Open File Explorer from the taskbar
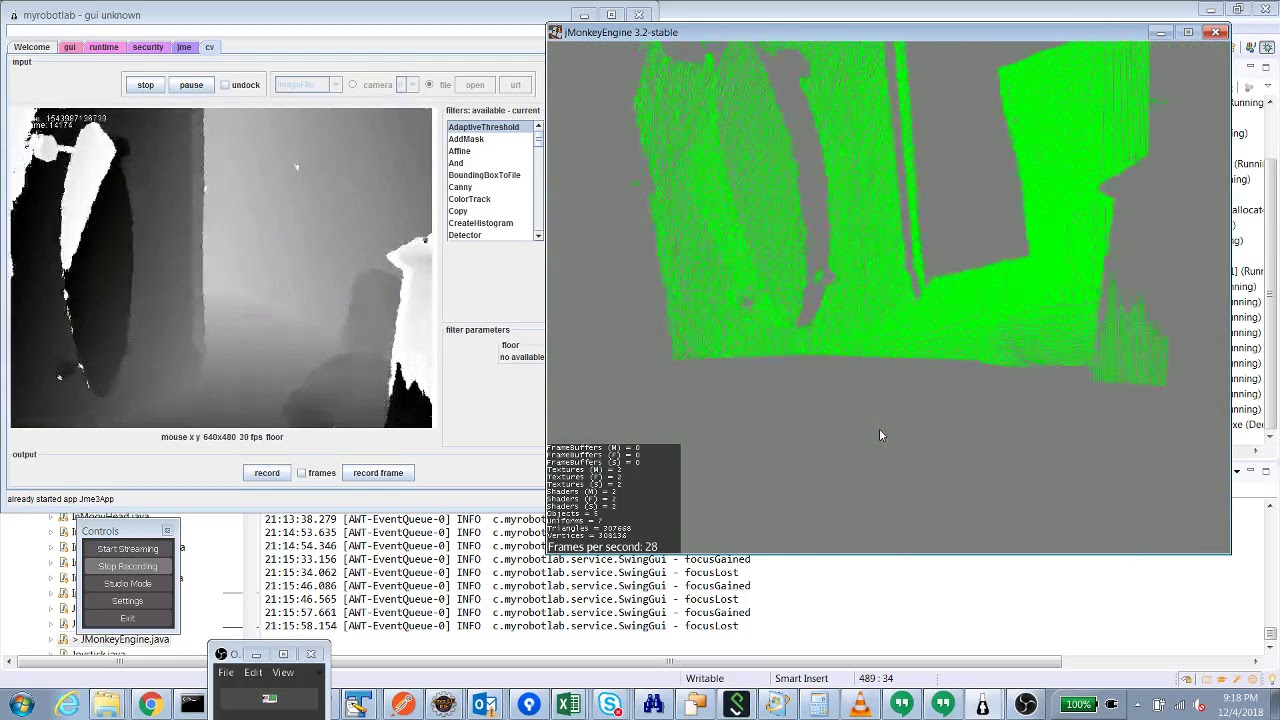This screenshot has width=1280, height=720. pos(107,705)
